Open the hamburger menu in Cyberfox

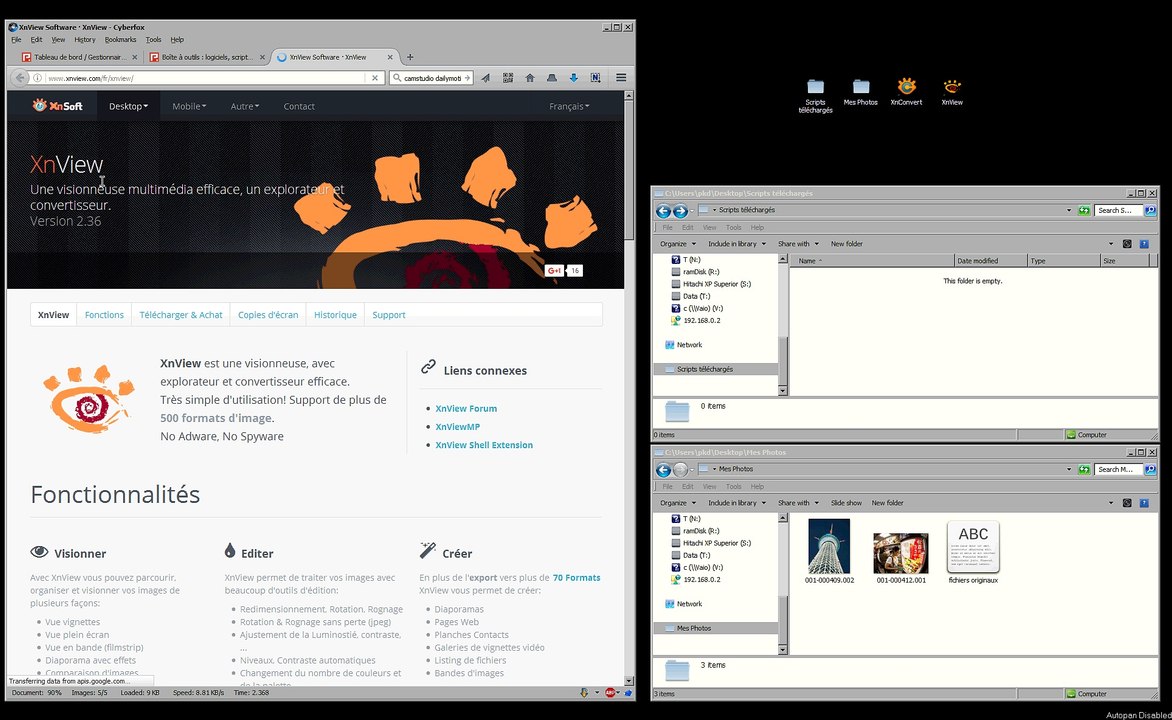pyautogui.click(x=621, y=78)
